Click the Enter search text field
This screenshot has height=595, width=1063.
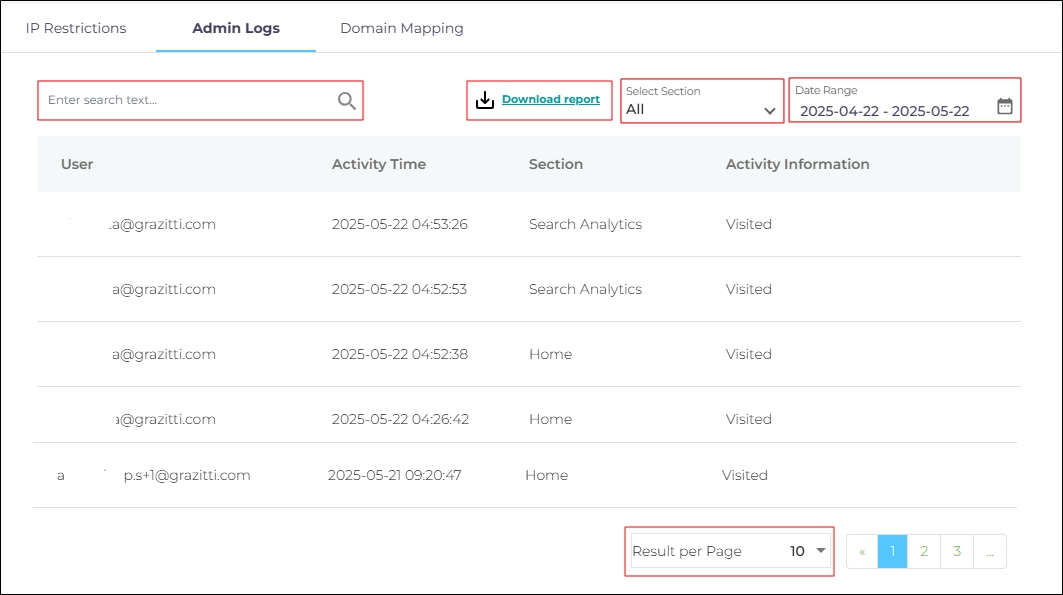click(x=188, y=101)
